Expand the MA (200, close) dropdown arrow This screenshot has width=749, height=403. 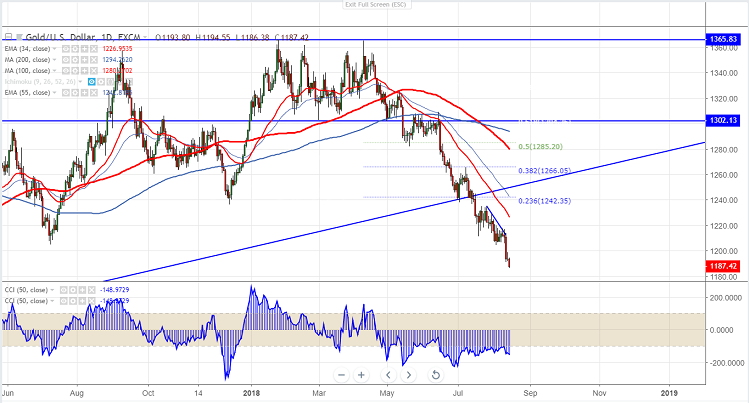(54, 60)
